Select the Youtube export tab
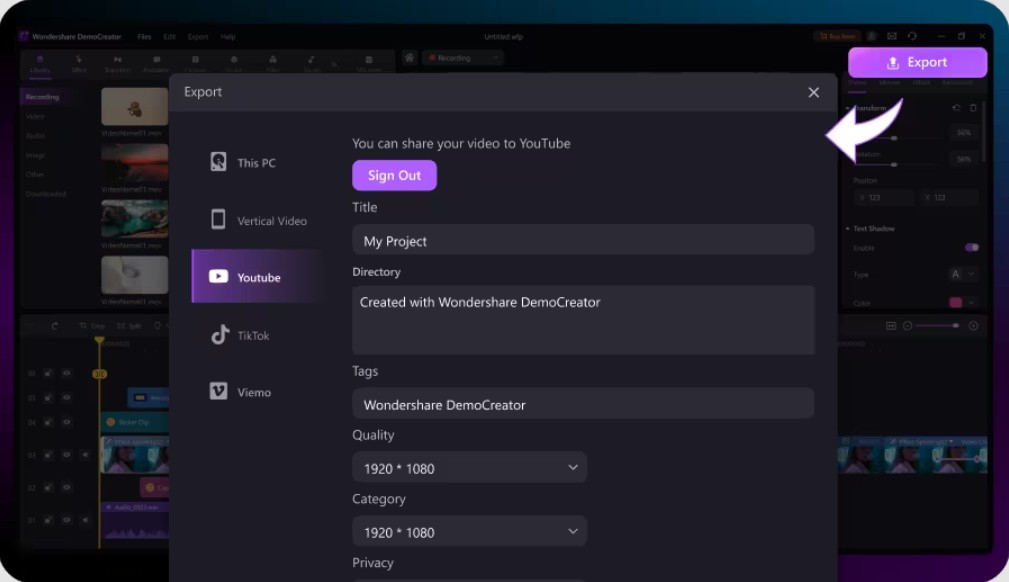1009x582 pixels. coord(256,276)
